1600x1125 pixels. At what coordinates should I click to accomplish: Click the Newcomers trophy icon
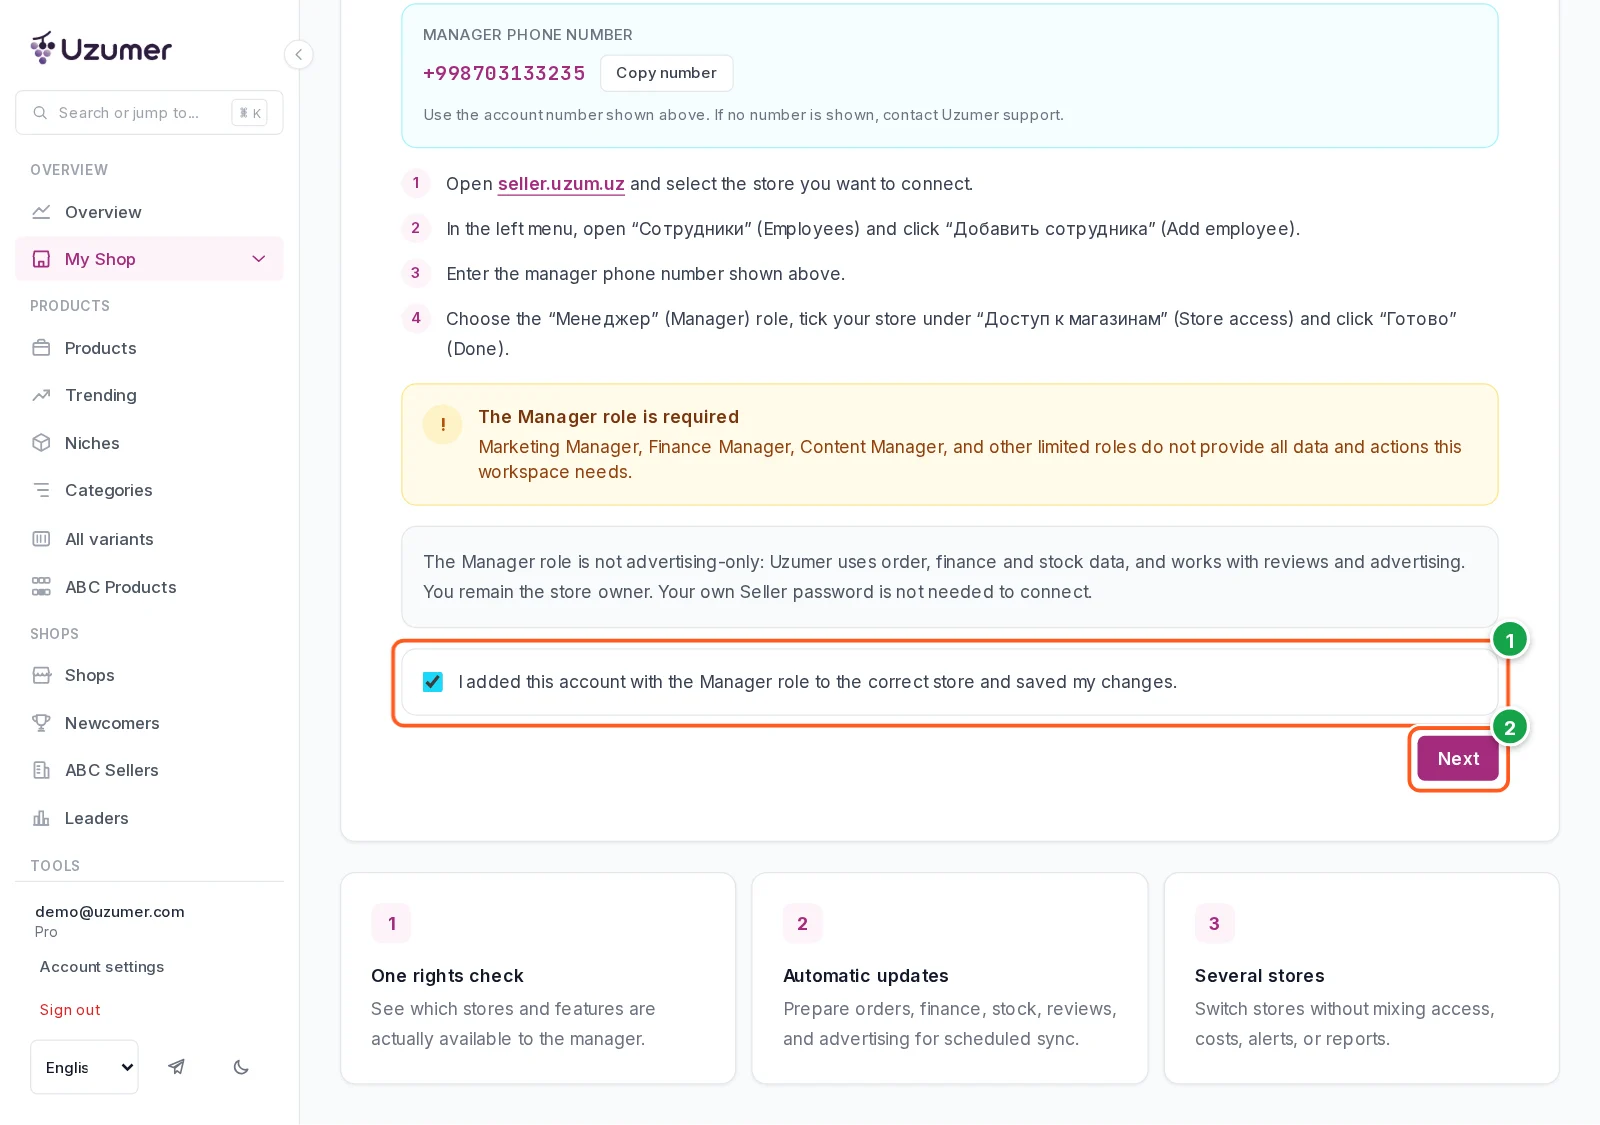41,723
